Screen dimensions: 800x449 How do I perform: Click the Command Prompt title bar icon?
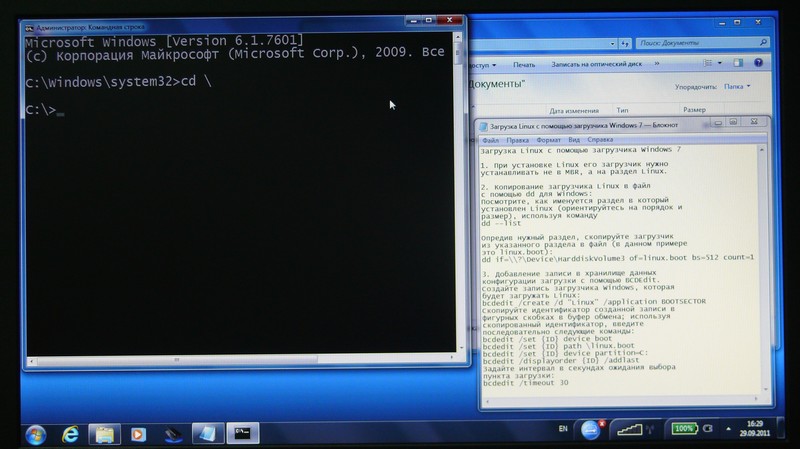click(x=30, y=28)
